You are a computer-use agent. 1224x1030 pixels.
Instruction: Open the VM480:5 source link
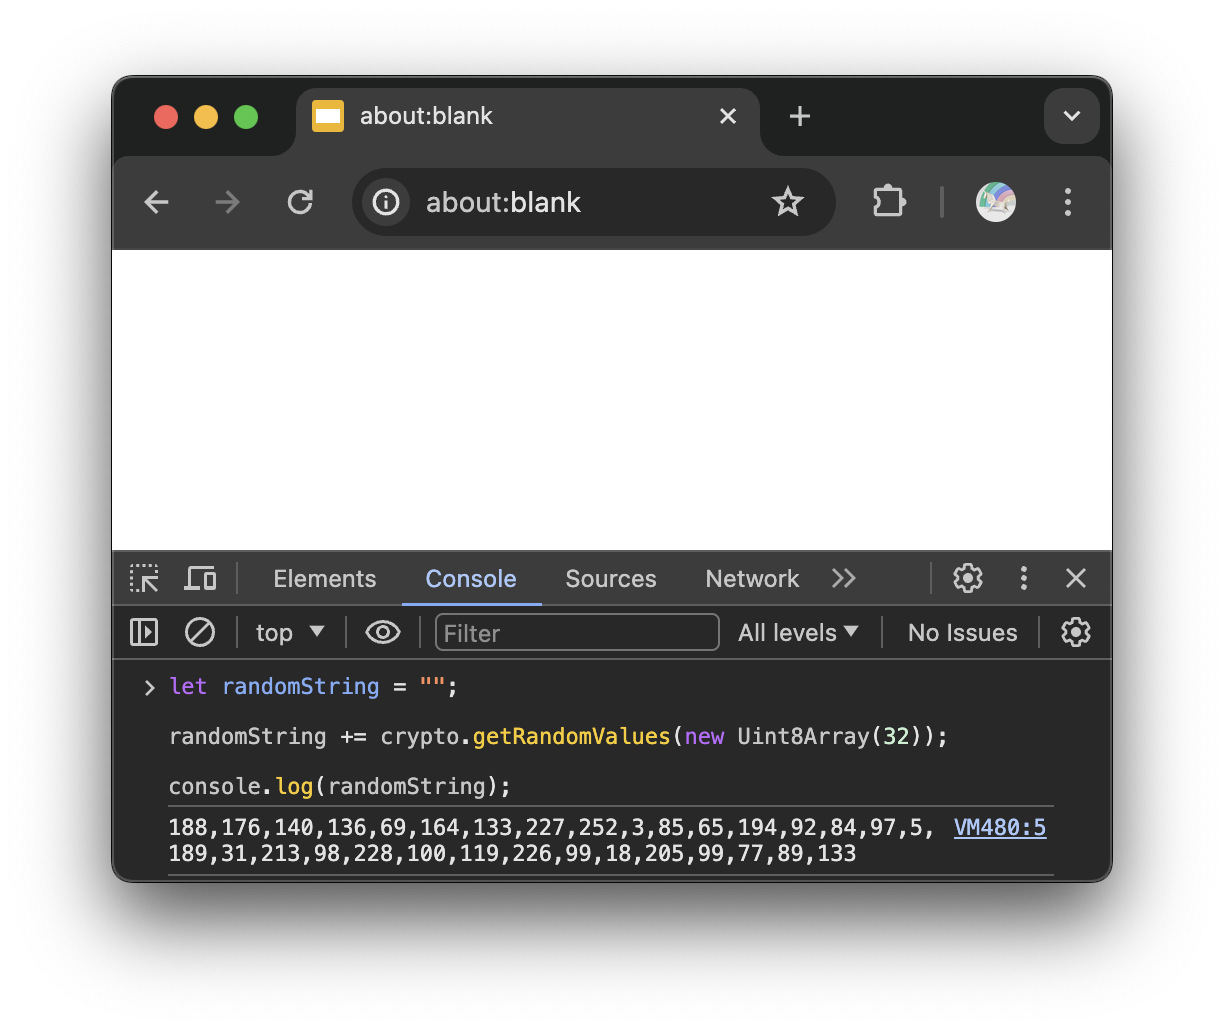(x=1000, y=827)
